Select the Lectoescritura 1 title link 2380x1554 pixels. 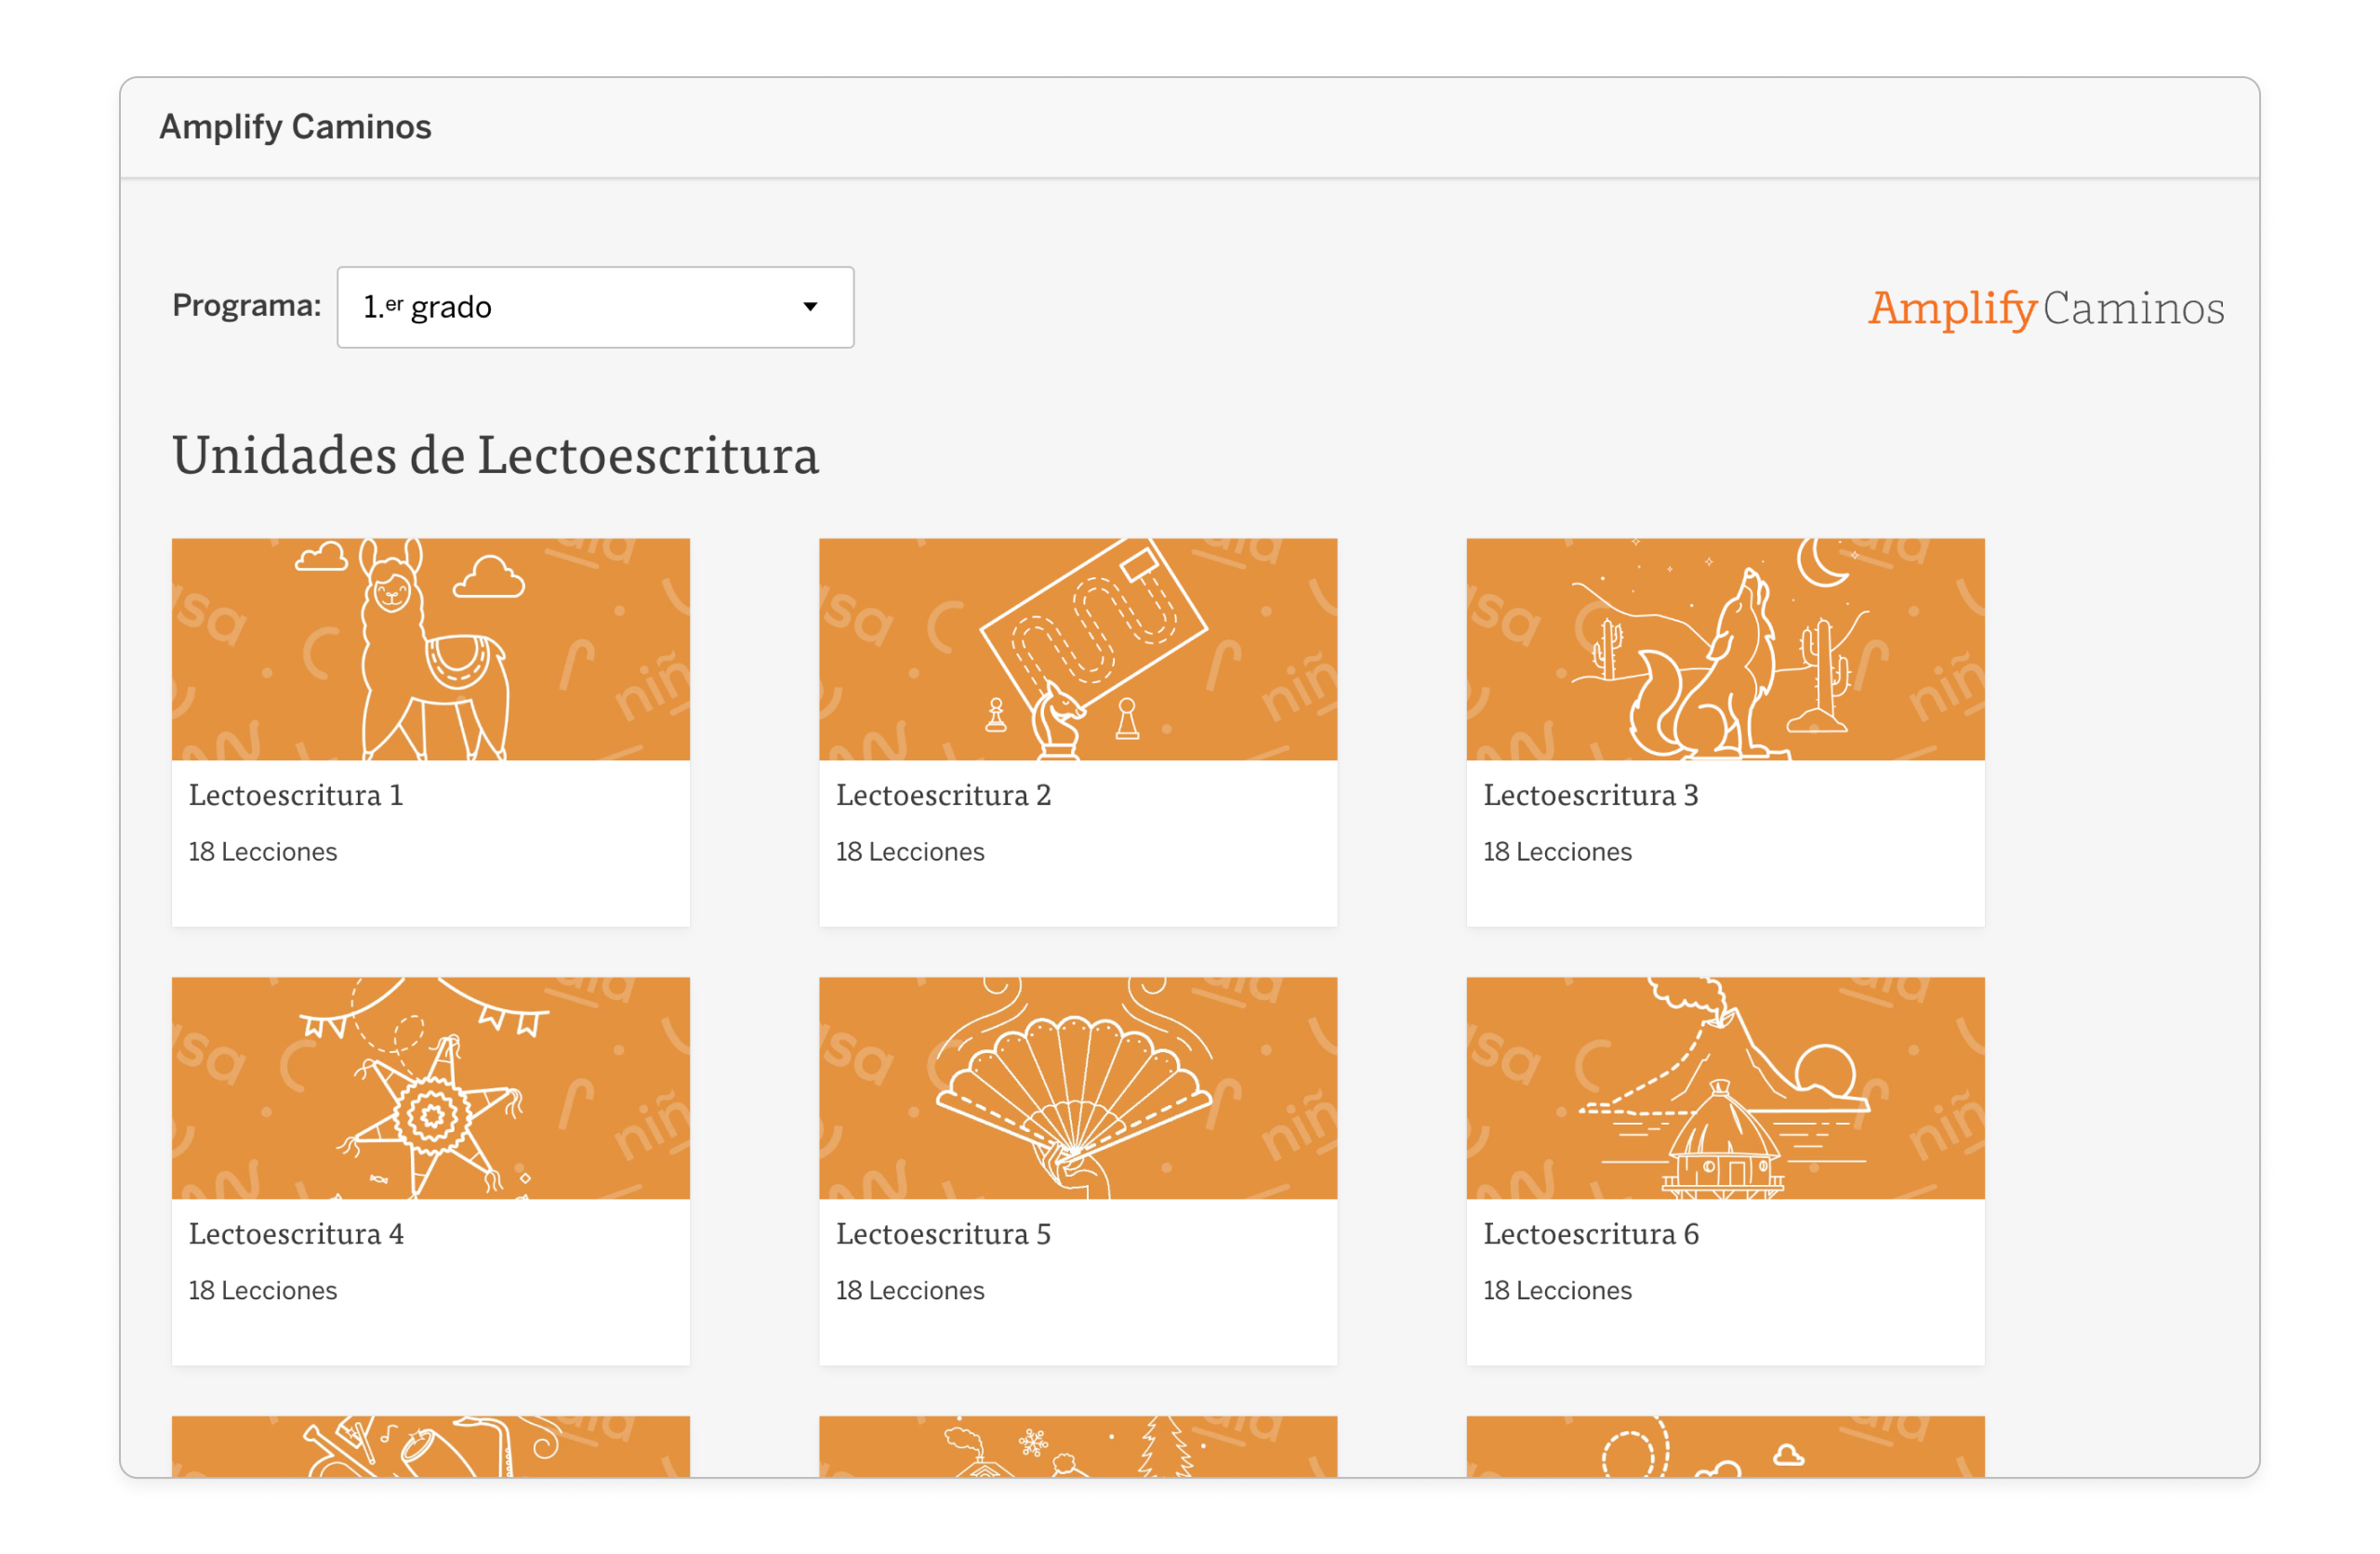296,795
